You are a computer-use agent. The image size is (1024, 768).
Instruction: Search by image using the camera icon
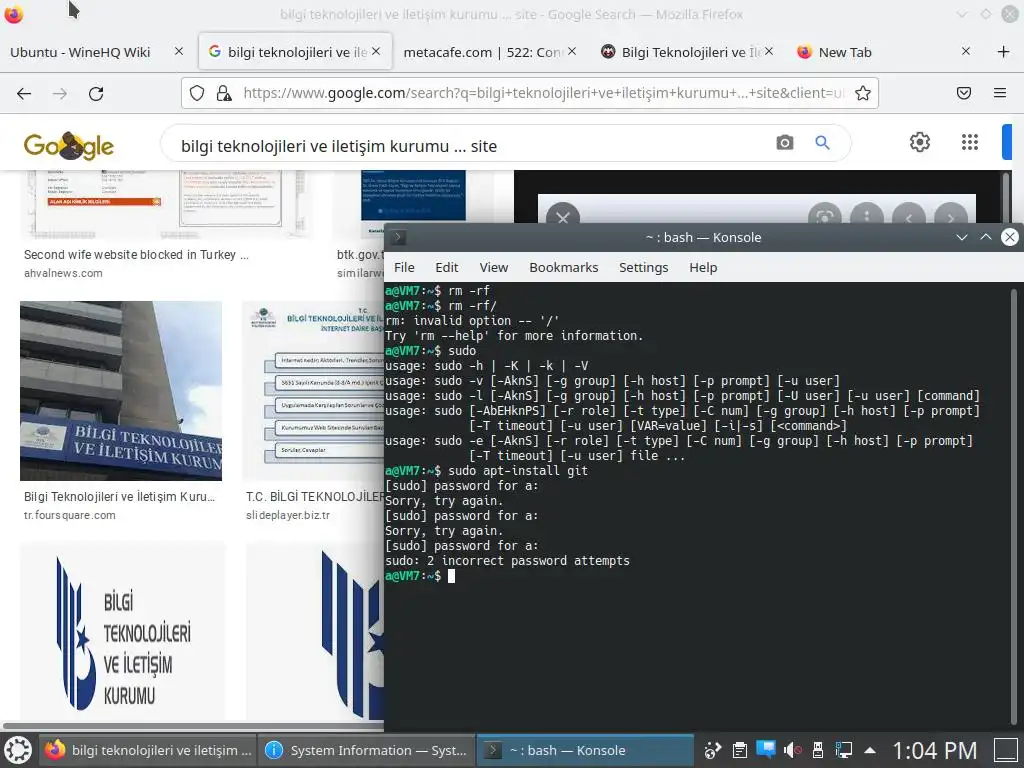pos(785,142)
